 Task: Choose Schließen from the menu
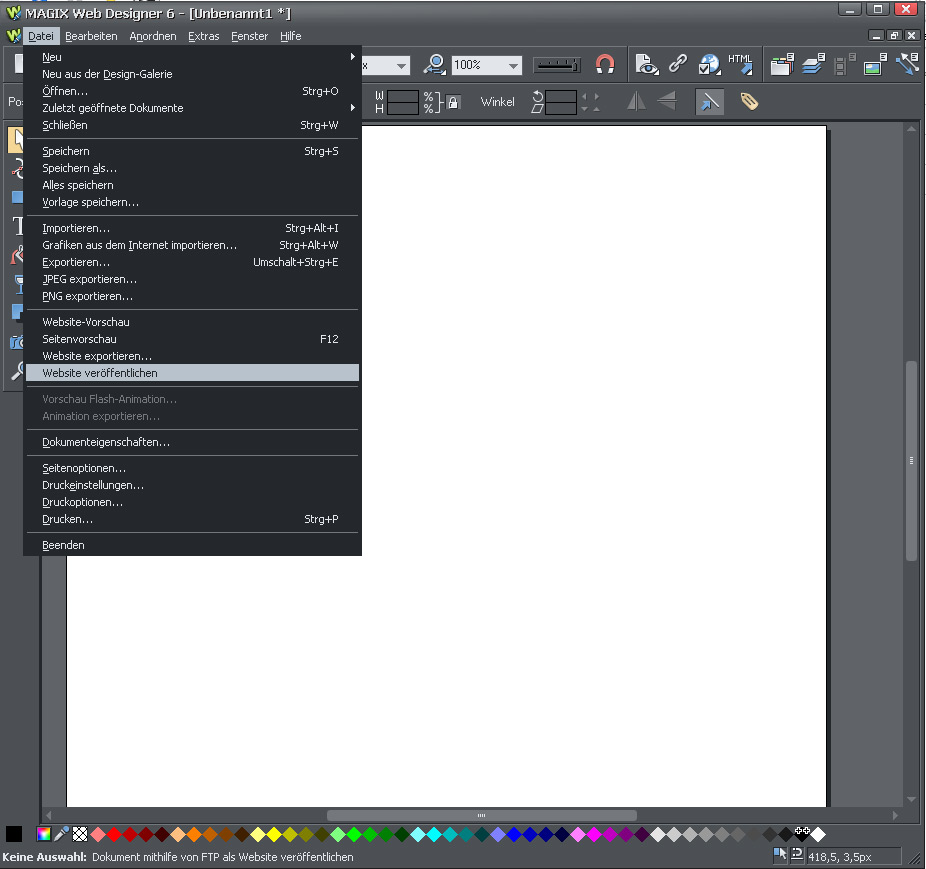(x=193, y=125)
